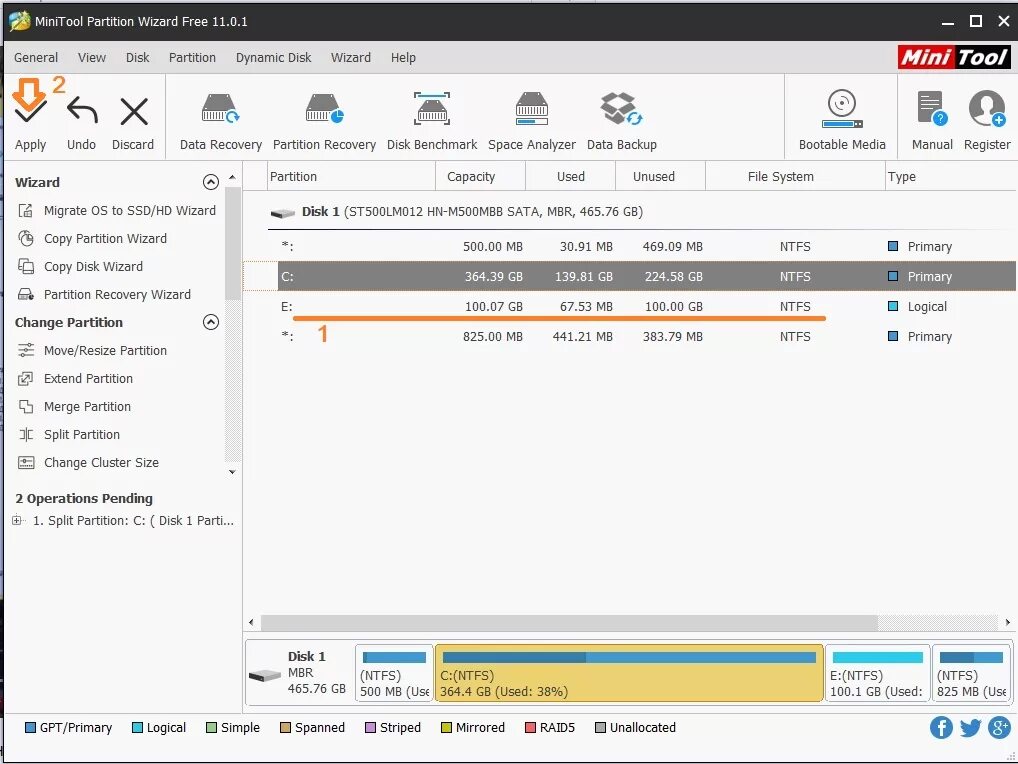Click the 224.58 GB unused value
Image resolution: width=1018 pixels, height=764 pixels.
pyautogui.click(x=673, y=277)
